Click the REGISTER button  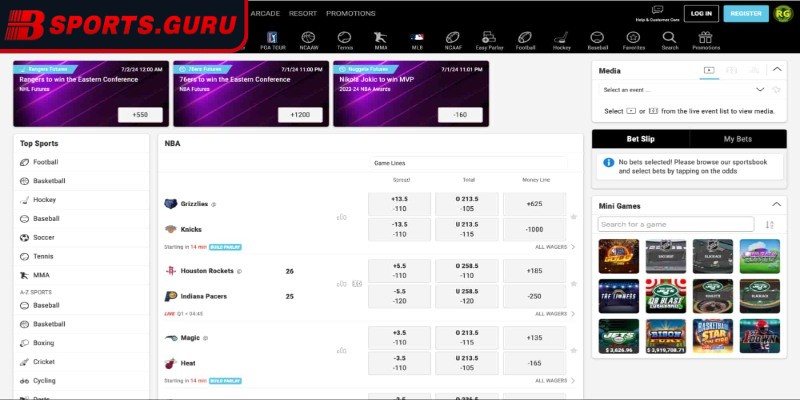(x=746, y=14)
